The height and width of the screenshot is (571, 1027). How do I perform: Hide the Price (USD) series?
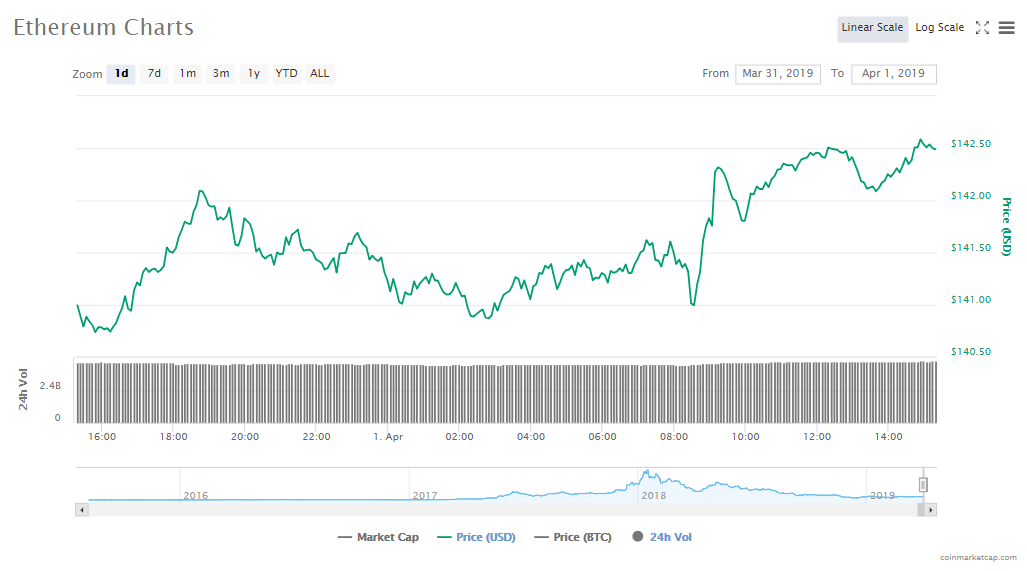point(477,537)
